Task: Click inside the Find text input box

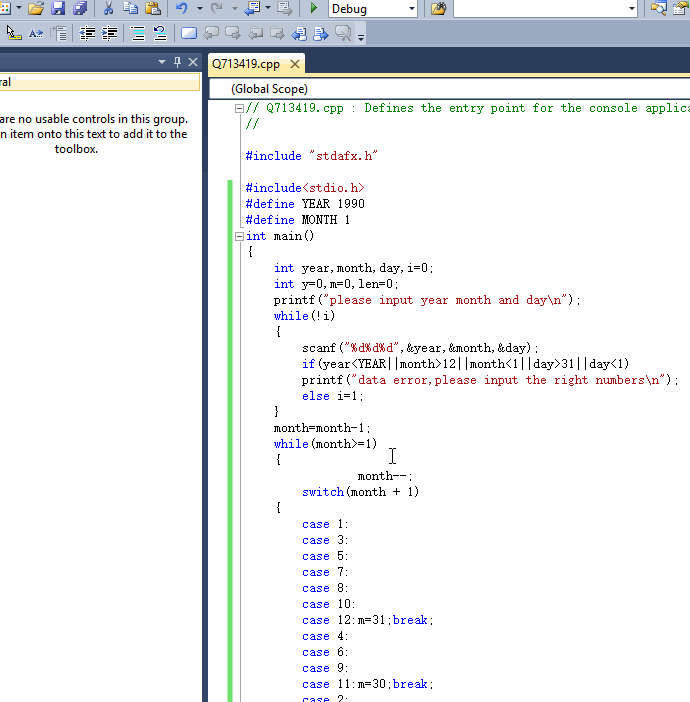Action: coord(540,9)
